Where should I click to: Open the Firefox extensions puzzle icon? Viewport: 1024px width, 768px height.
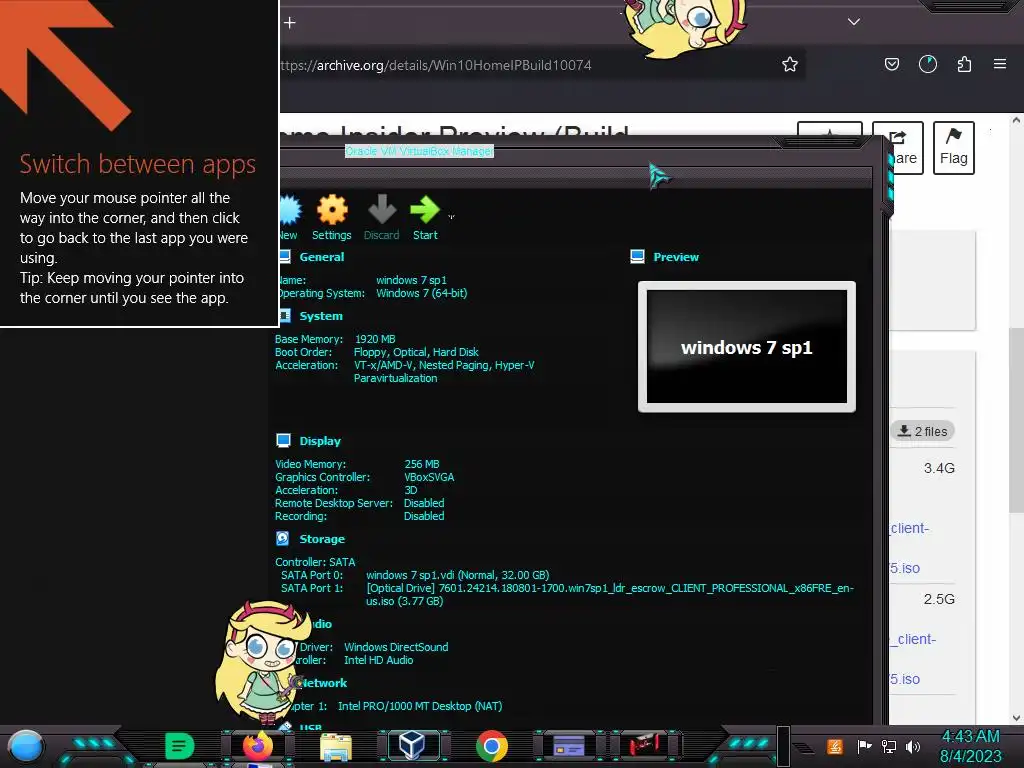pyautogui.click(x=964, y=64)
